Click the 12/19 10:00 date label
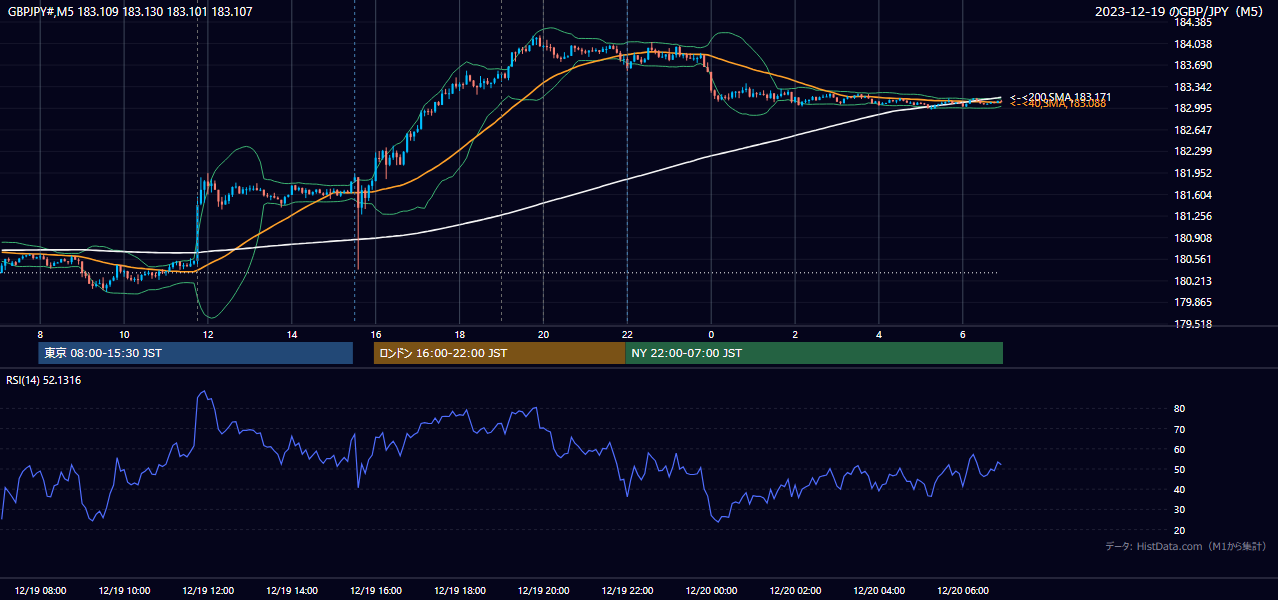The image size is (1278, 600). click(125, 591)
